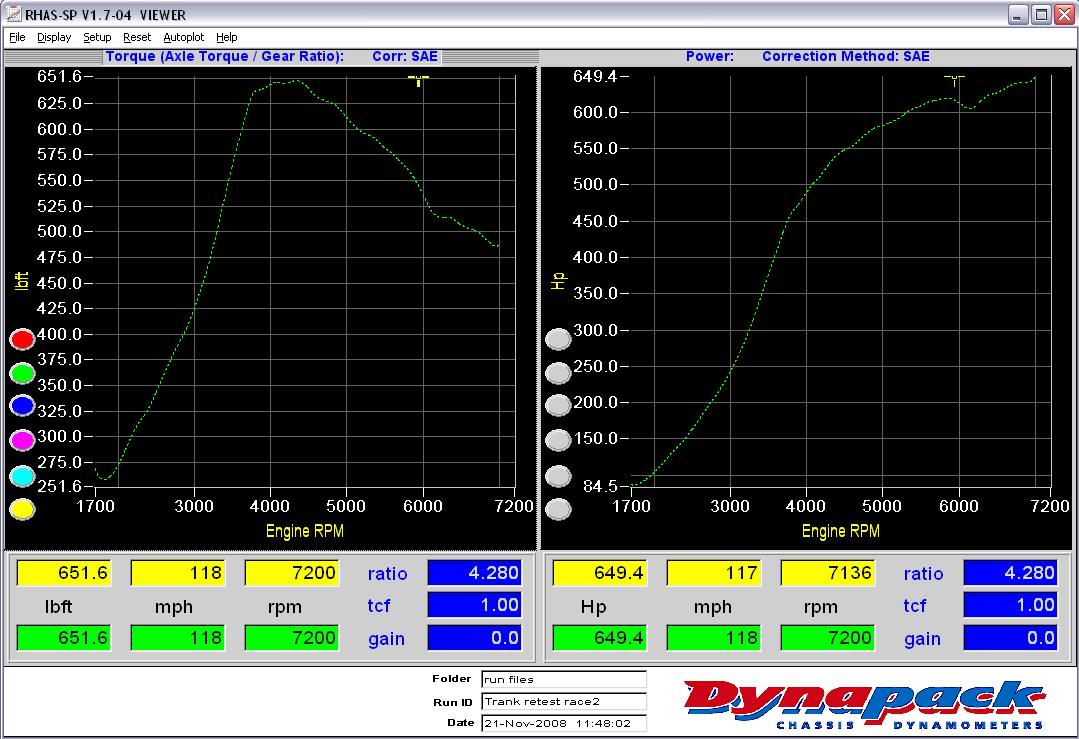
Task: Click the green 649.4 Hp value field
Action: tap(599, 638)
